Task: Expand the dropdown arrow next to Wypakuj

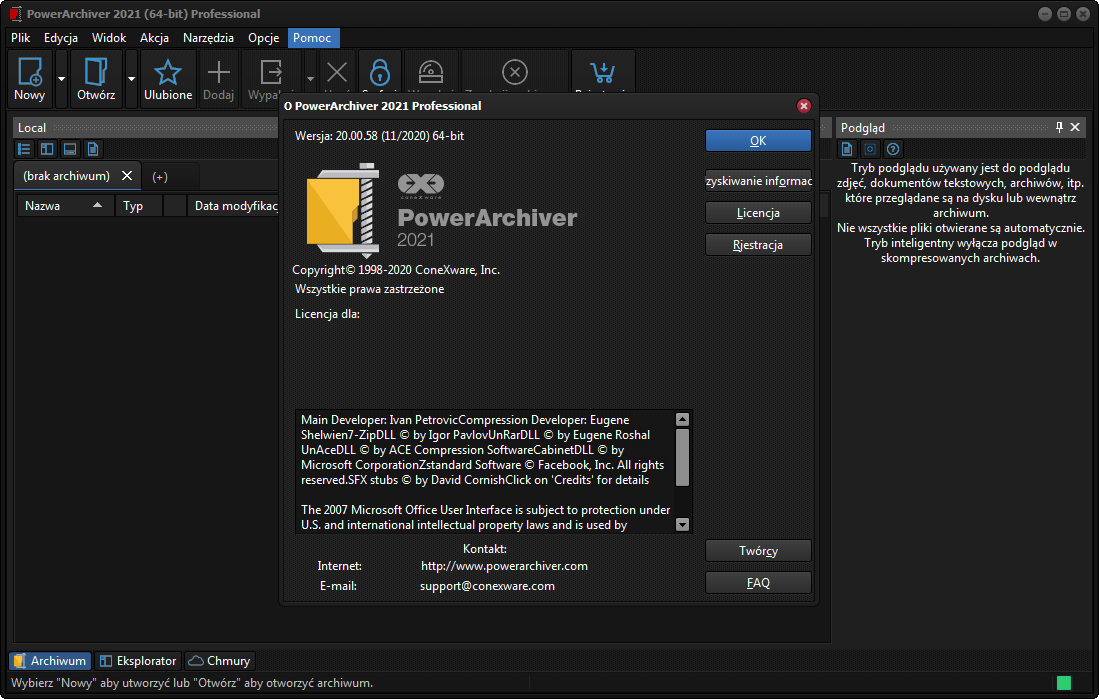Action: coord(310,79)
